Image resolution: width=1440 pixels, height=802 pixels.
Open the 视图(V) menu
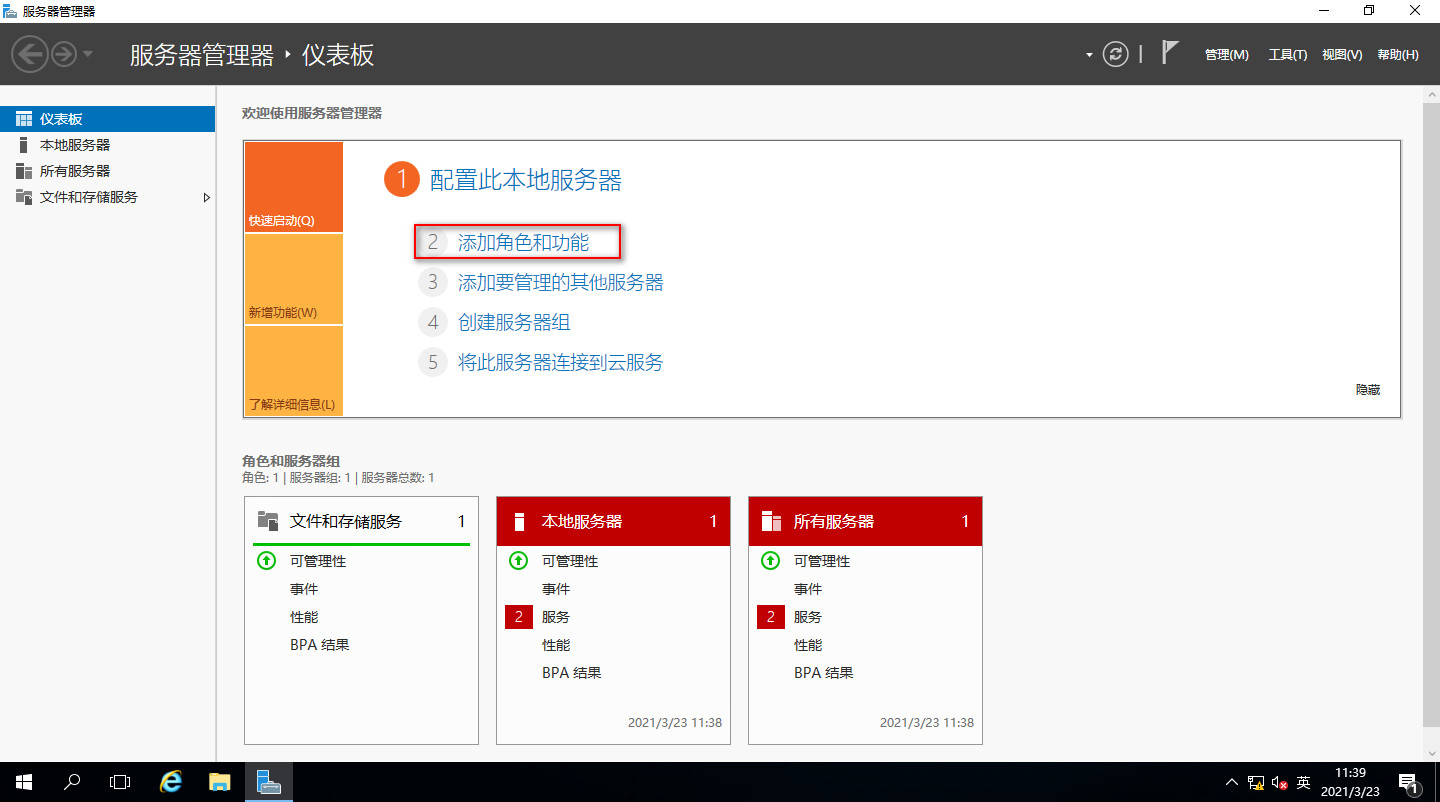pyautogui.click(x=1342, y=55)
